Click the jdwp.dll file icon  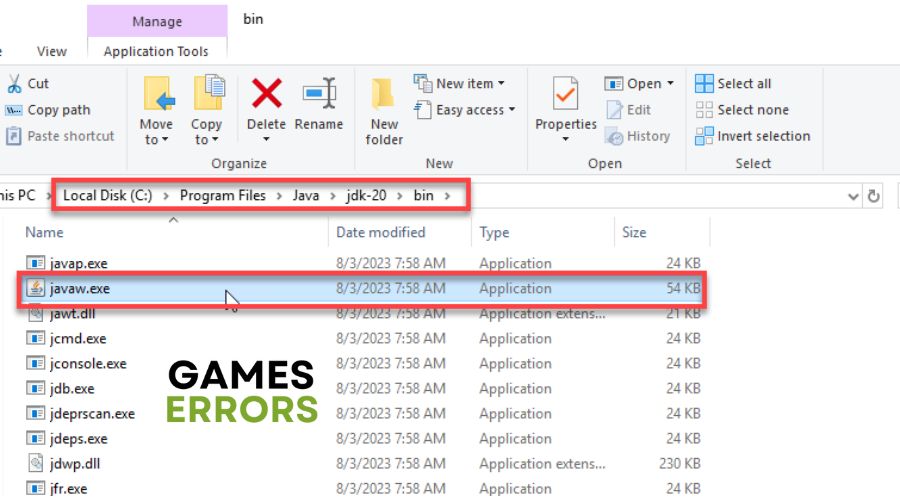(36, 463)
